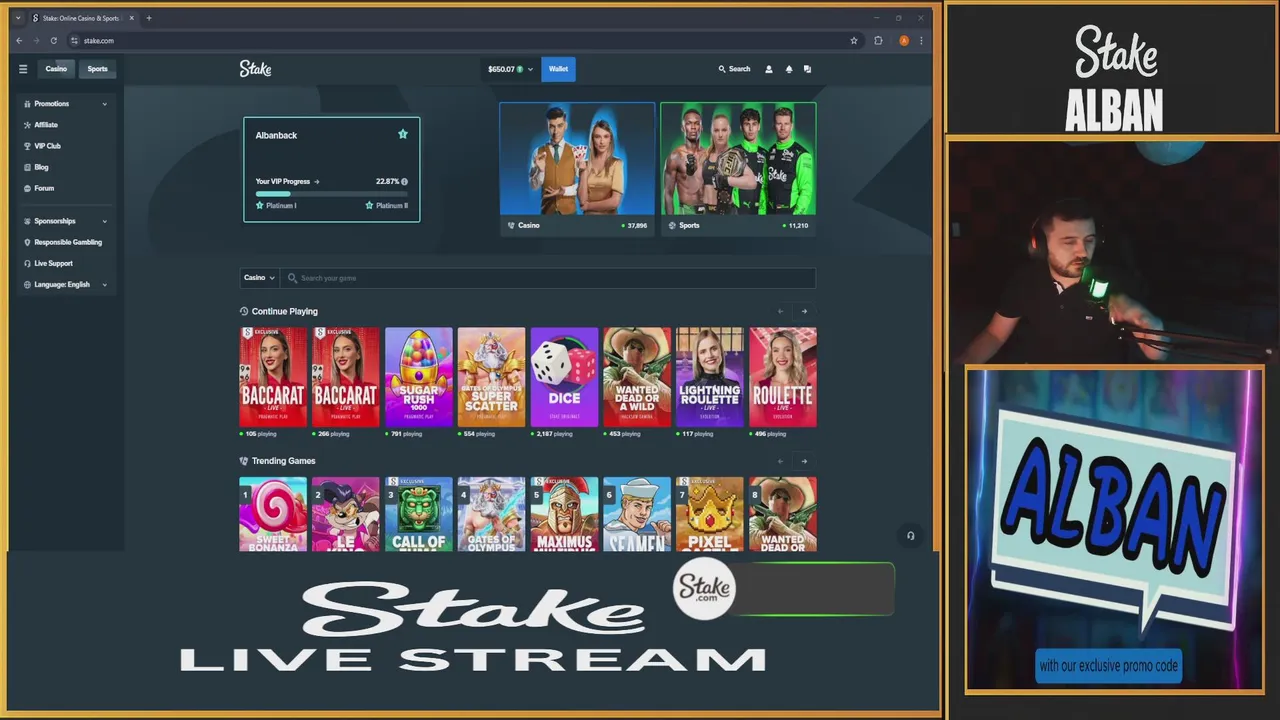Open Maximus trending game number 5
Viewport: 1280px width, 720px height.
pyautogui.click(x=564, y=514)
